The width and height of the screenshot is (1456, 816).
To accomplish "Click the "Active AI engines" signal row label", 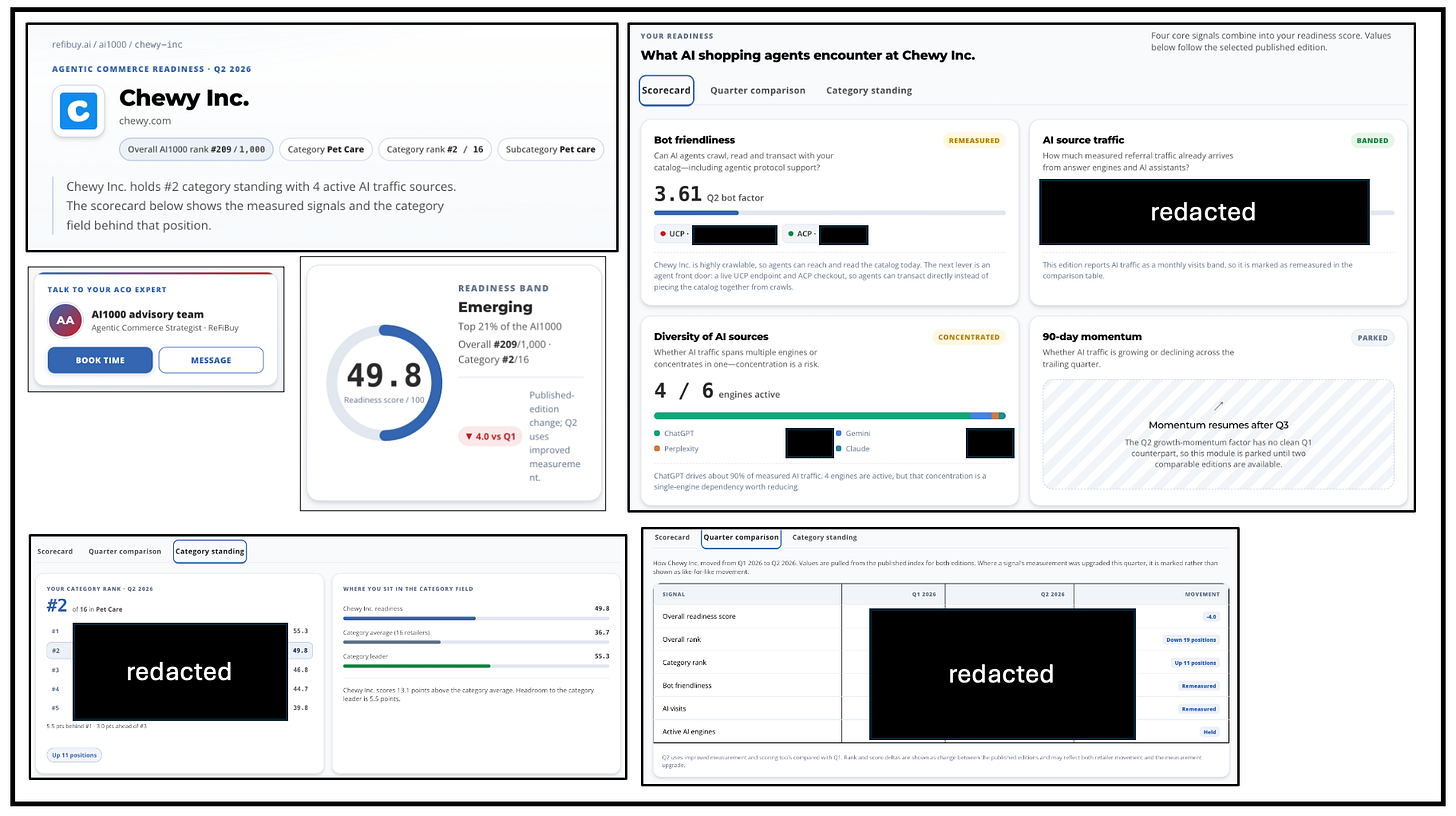I will pyautogui.click(x=689, y=732).
